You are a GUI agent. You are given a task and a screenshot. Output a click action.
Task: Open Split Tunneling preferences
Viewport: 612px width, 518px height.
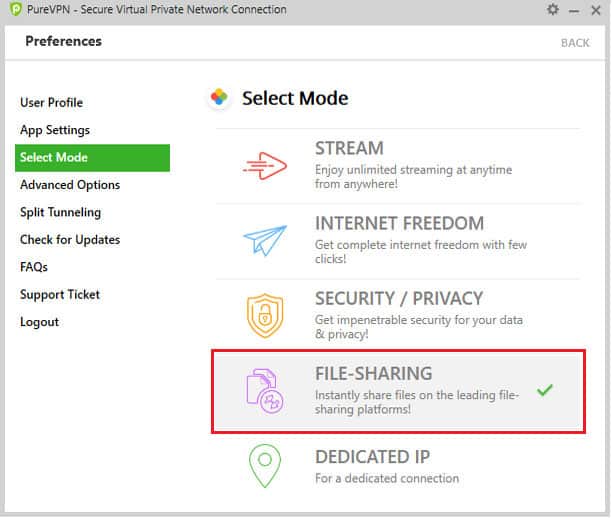click(60, 212)
